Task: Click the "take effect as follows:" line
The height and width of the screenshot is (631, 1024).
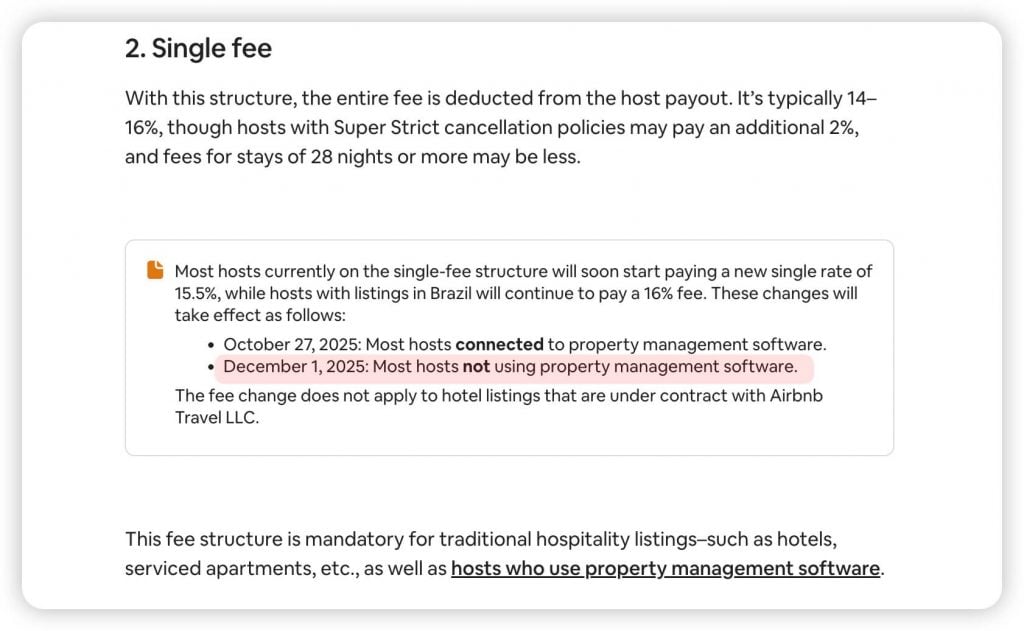Action: (260, 316)
